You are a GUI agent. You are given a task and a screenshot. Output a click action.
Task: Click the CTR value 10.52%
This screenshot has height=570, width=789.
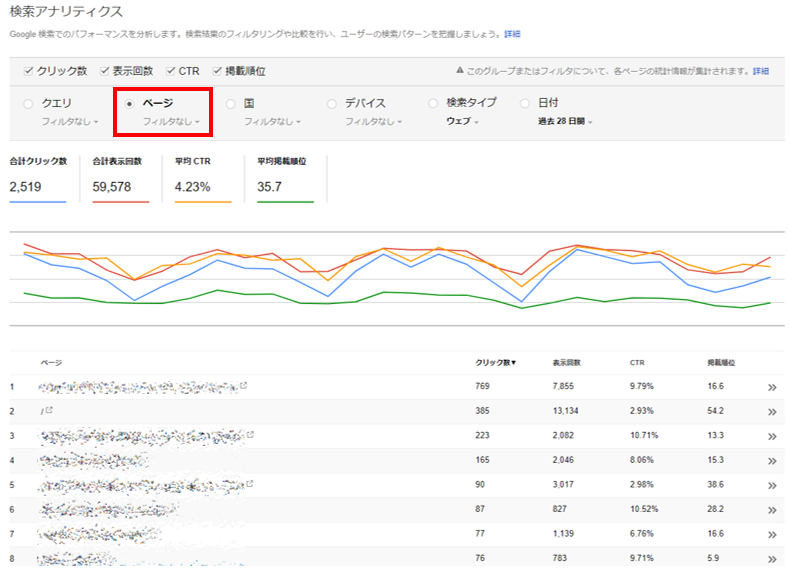[644, 509]
